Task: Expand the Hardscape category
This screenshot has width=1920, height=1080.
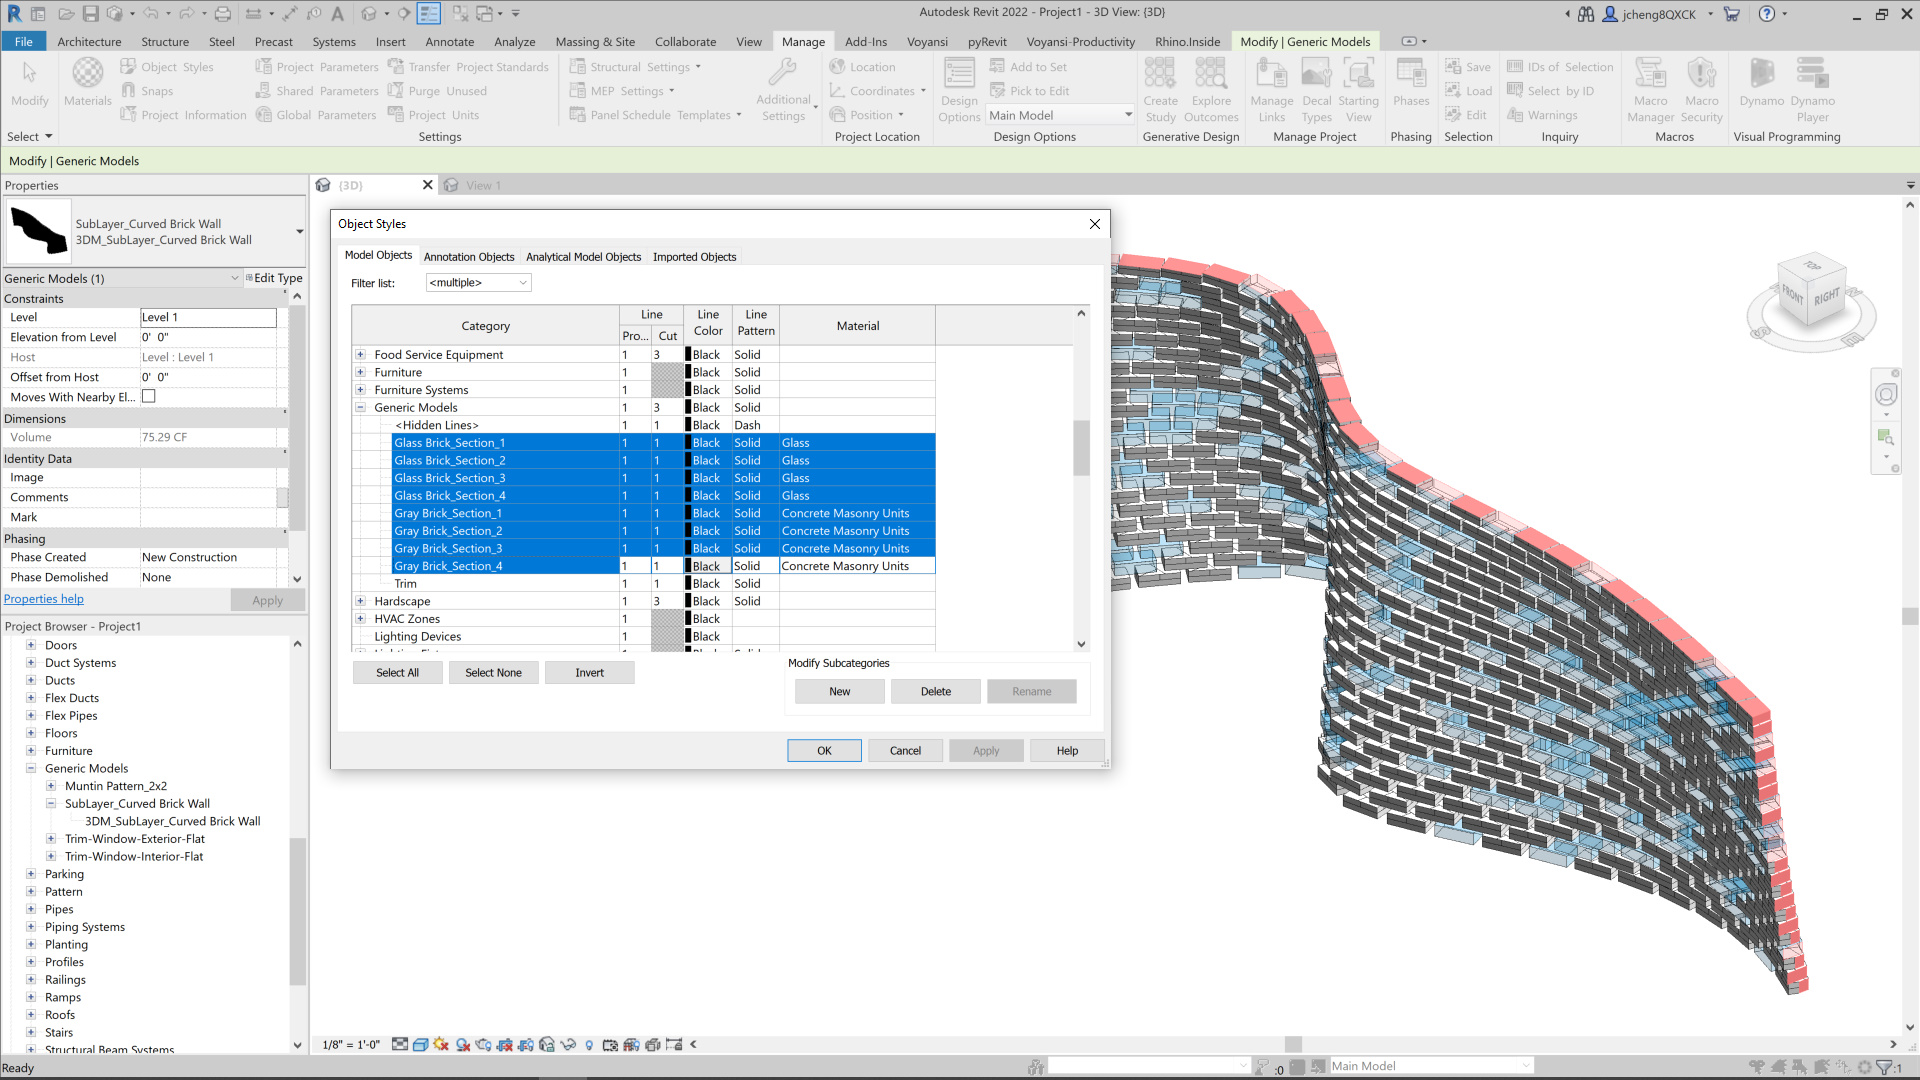Action: pos(360,602)
